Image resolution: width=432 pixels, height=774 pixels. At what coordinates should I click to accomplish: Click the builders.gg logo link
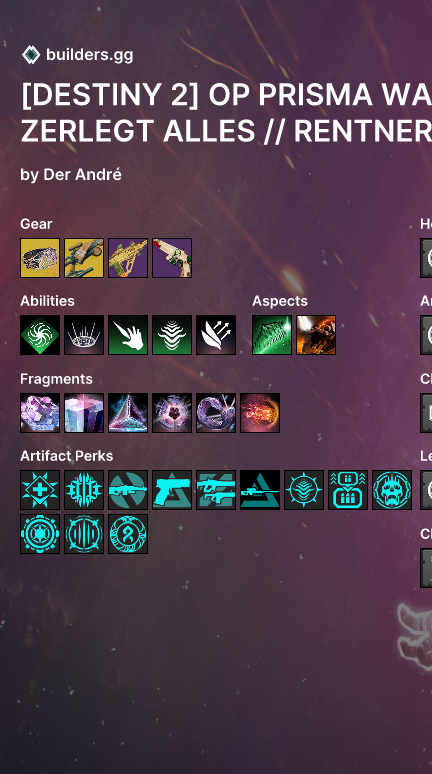click(78, 55)
